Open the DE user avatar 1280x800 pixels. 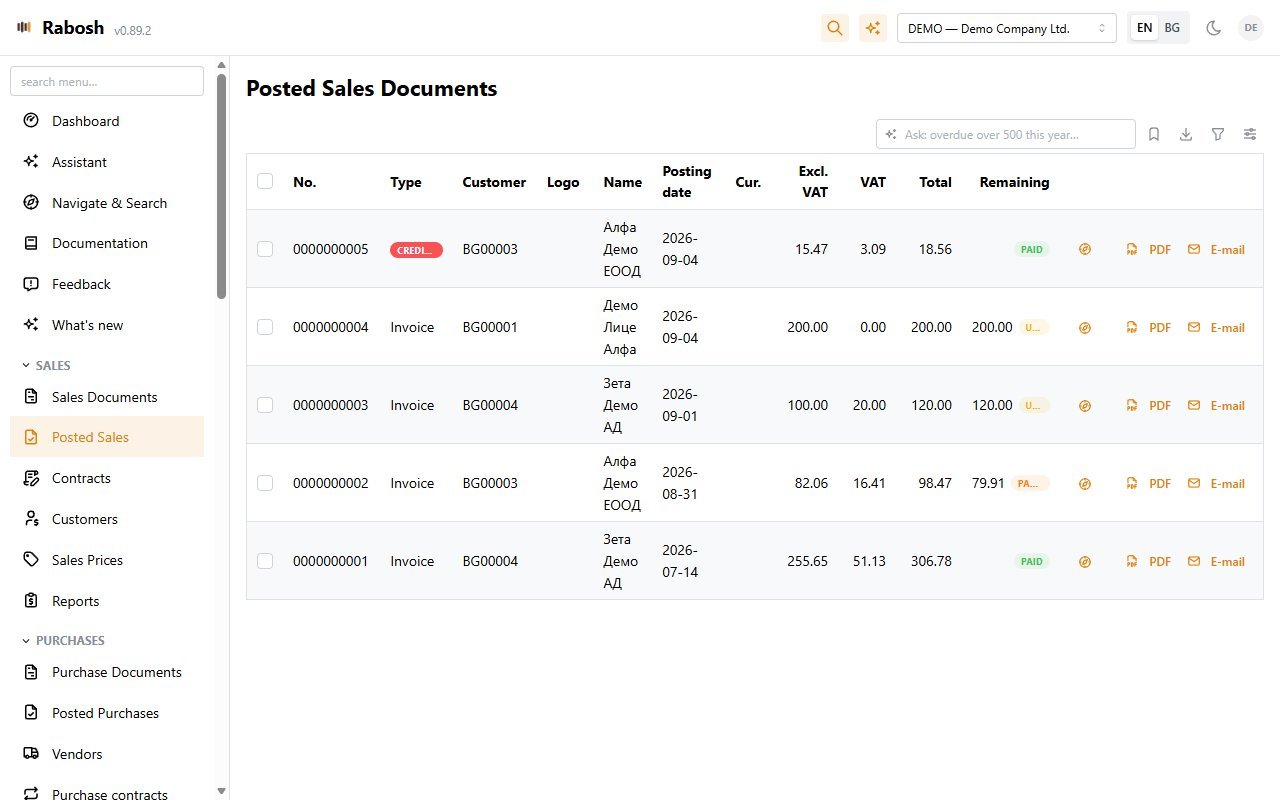pos(1250,28)
